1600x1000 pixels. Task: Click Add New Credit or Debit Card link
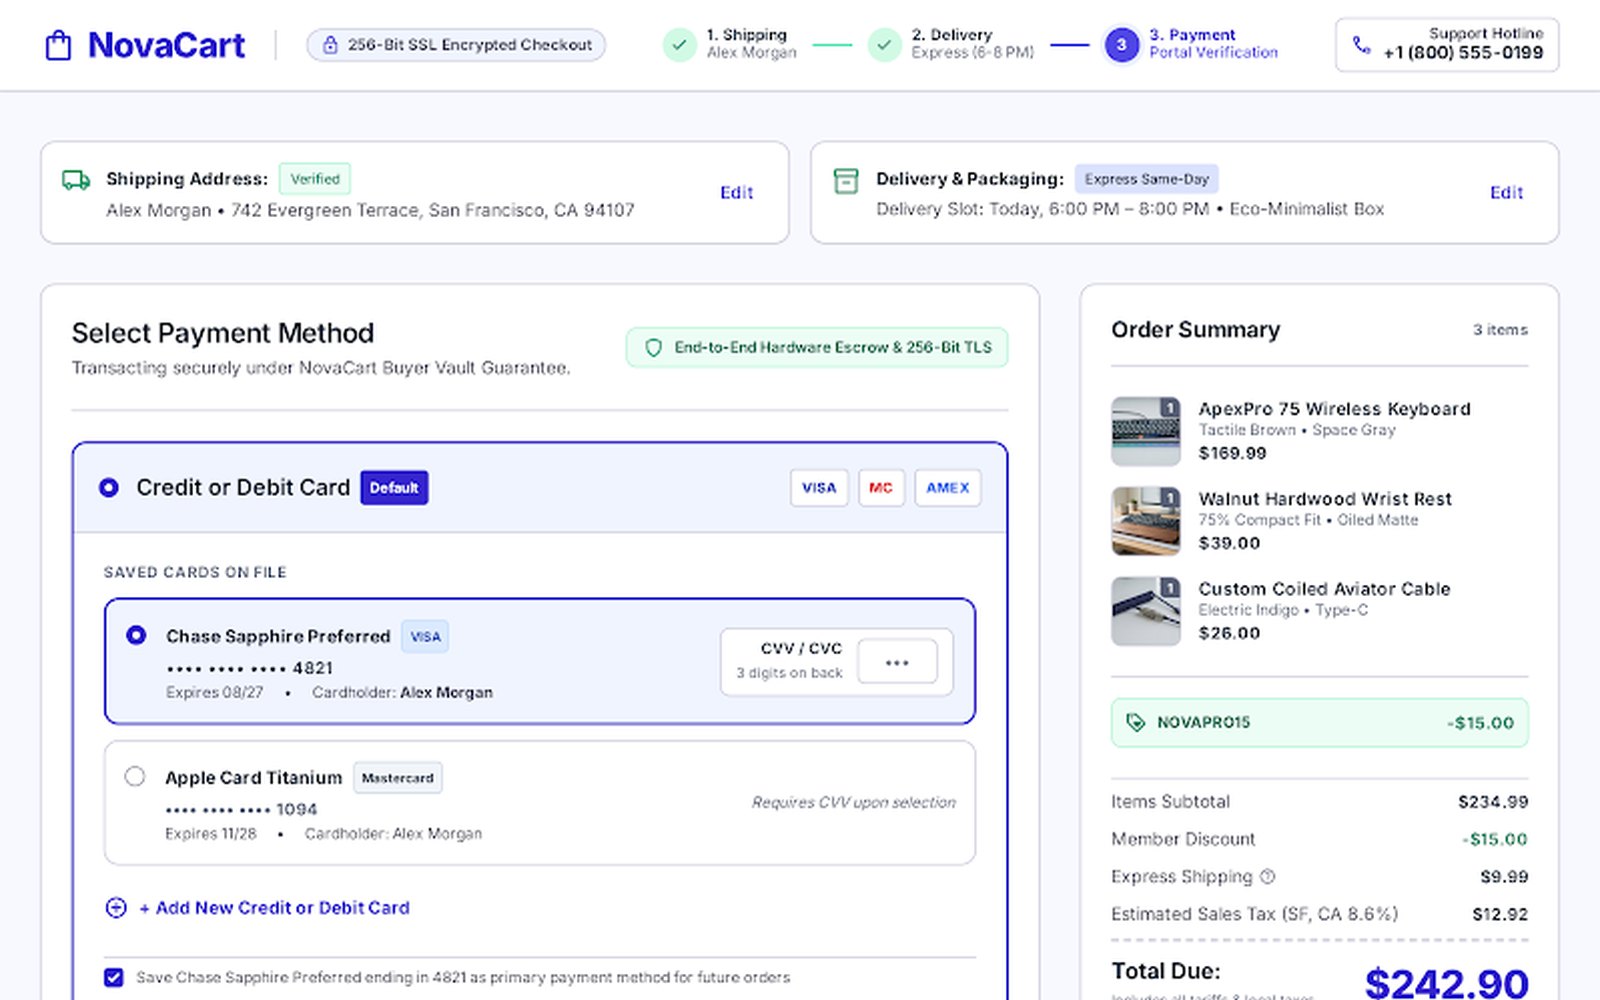click(274, 908)
